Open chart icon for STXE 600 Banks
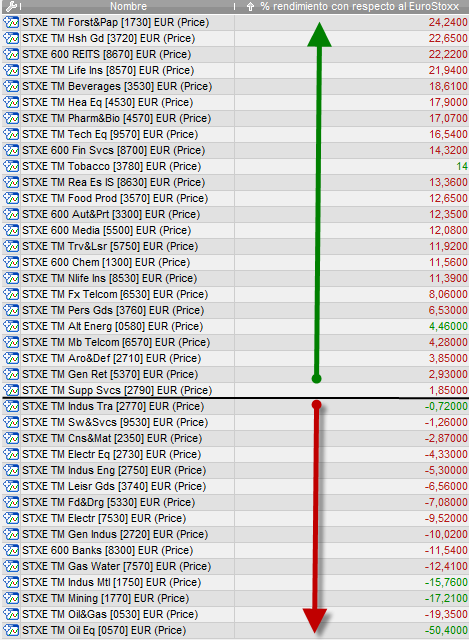The width and height of the screenshot is (469, 640). (11, 550)
